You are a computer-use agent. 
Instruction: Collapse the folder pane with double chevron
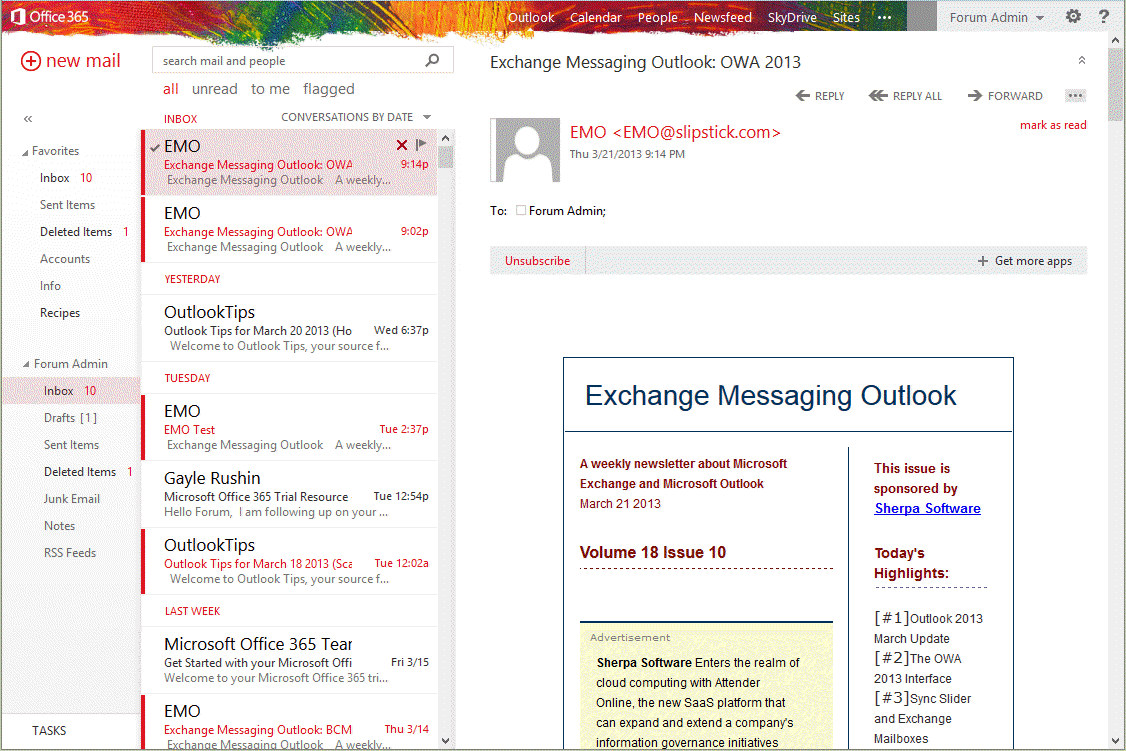(28, 118)
